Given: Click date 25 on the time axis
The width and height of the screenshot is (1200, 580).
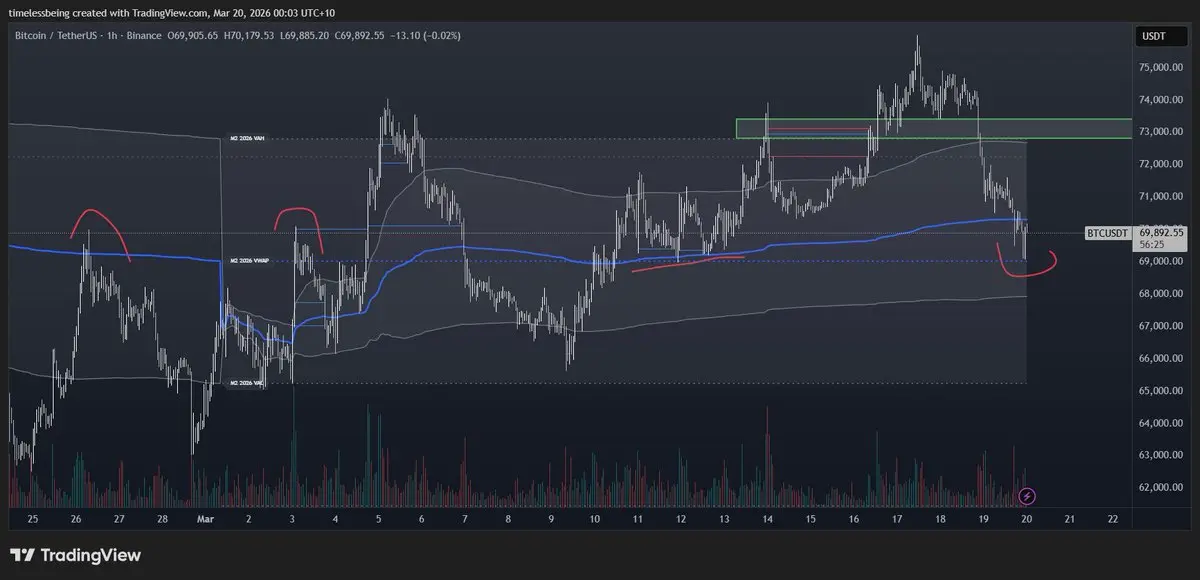Looking at the screenshot, I should pyautogui.click(x=33, y=520).
